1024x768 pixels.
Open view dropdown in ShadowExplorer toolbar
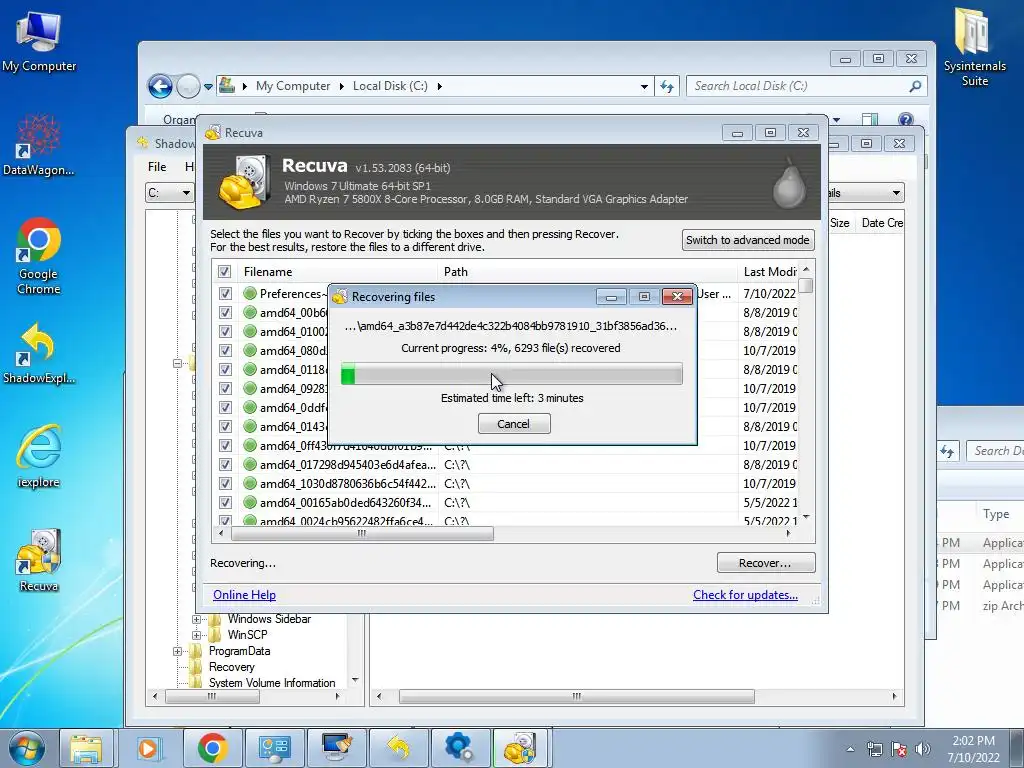(896, 193)
